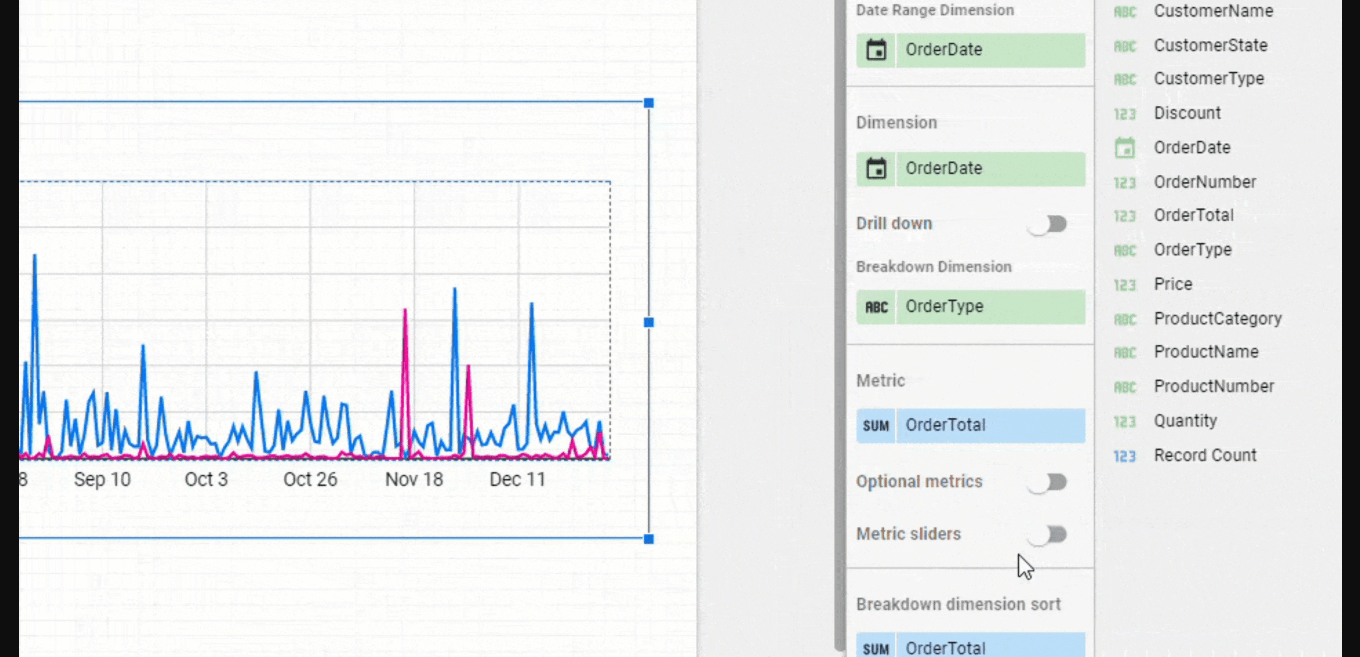Click calendar icon in Date Range Dimension field
This screenshot has height=657, width=1360.
pyautogui.click(x=876, y=50)
